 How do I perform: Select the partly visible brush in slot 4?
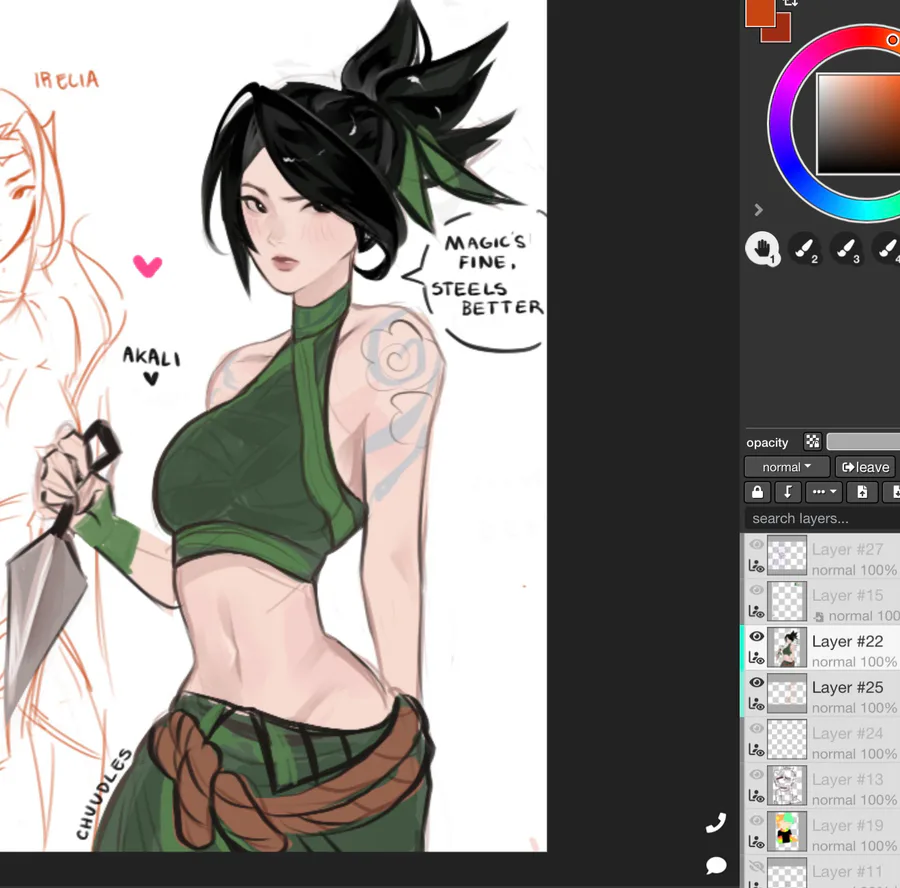(887, 249)
